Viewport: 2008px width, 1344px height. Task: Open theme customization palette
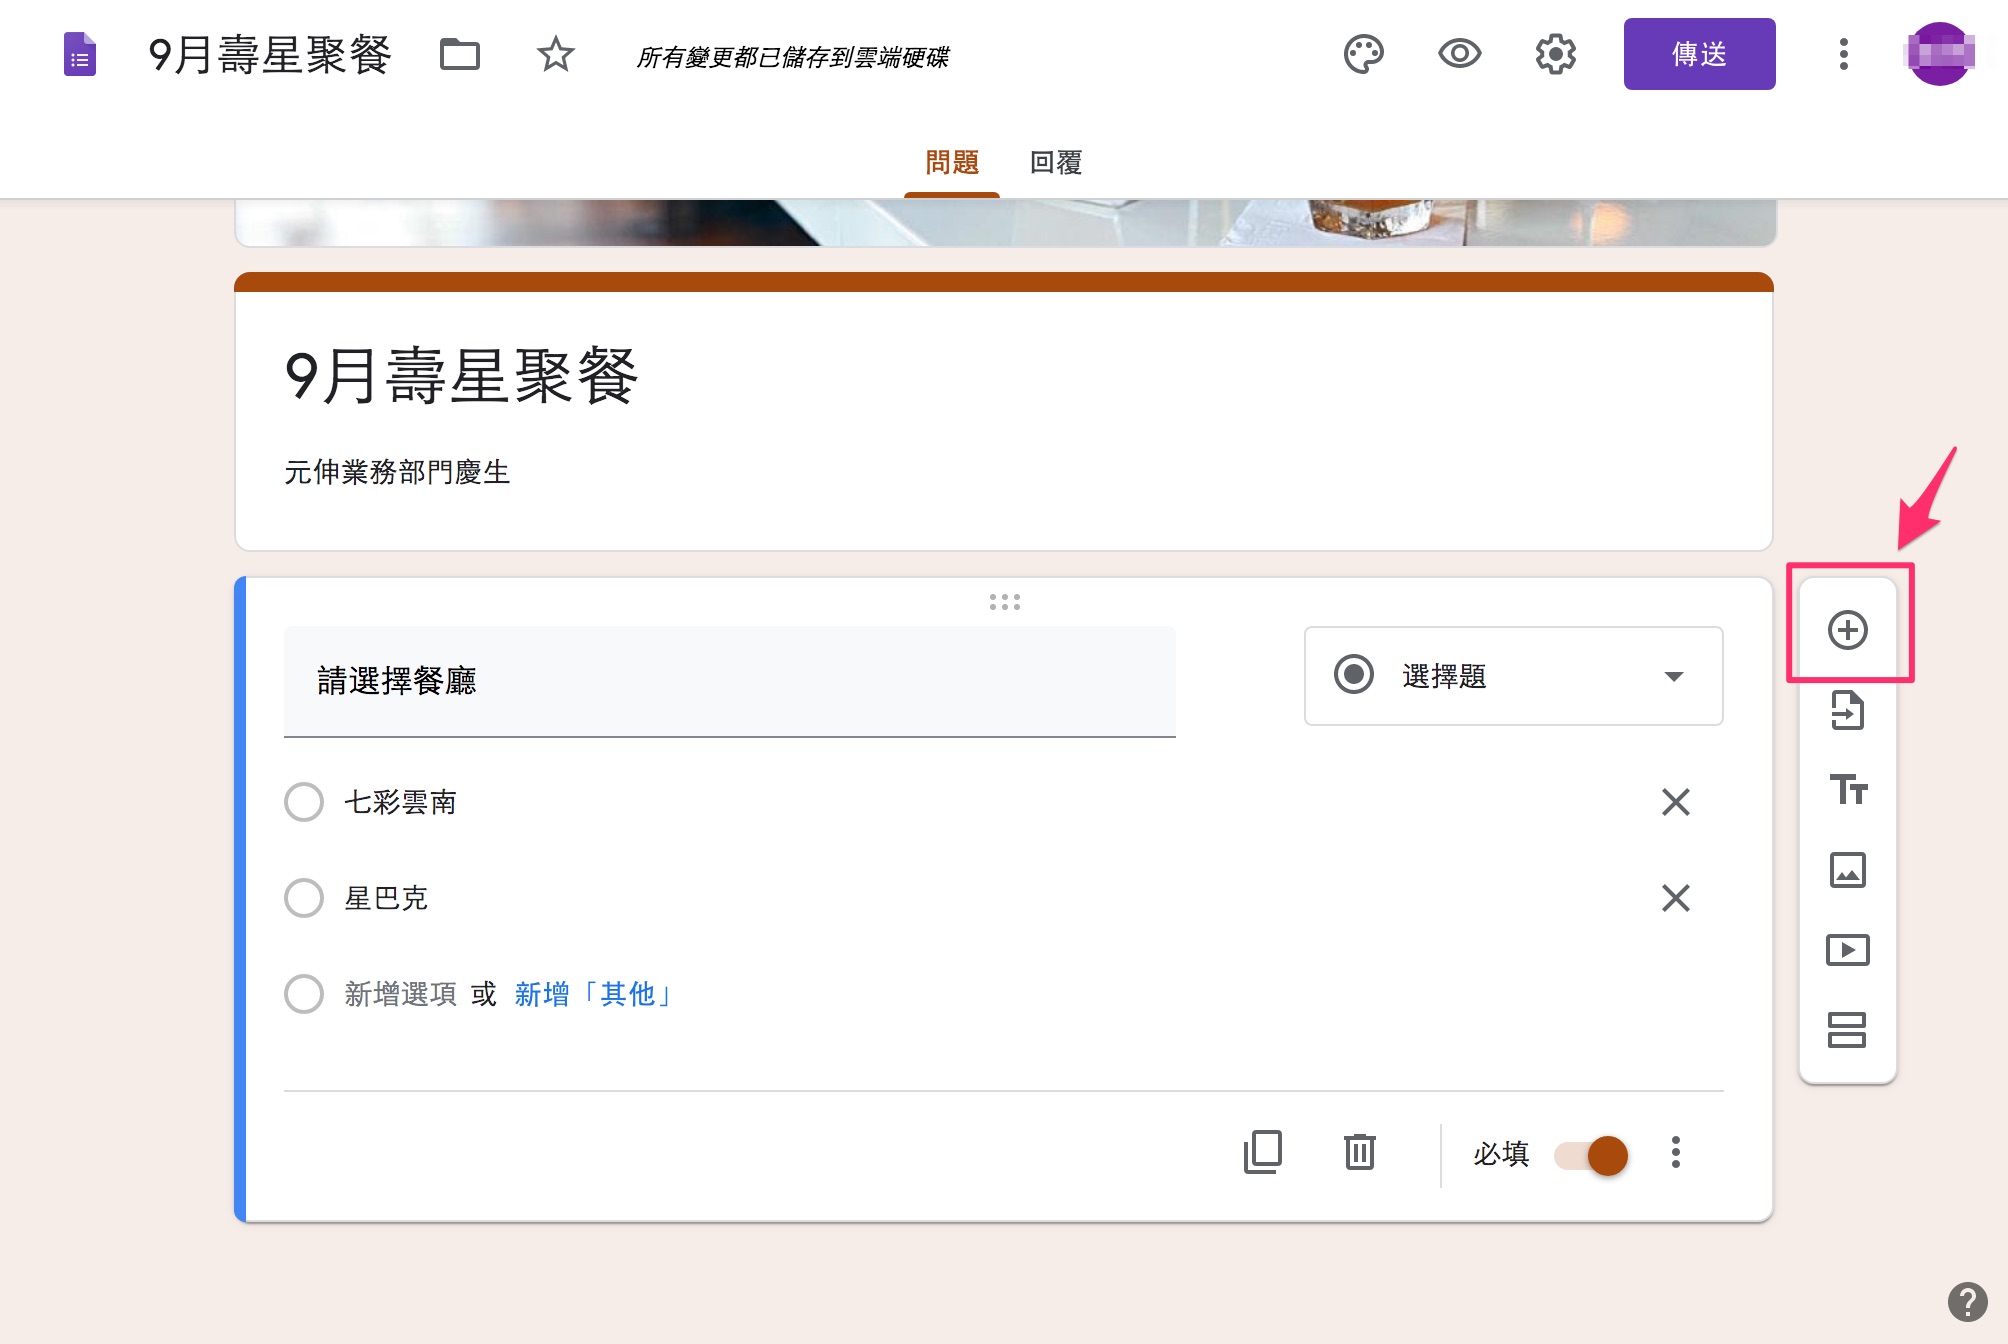pyautogui.click(x=1364, y=54)
